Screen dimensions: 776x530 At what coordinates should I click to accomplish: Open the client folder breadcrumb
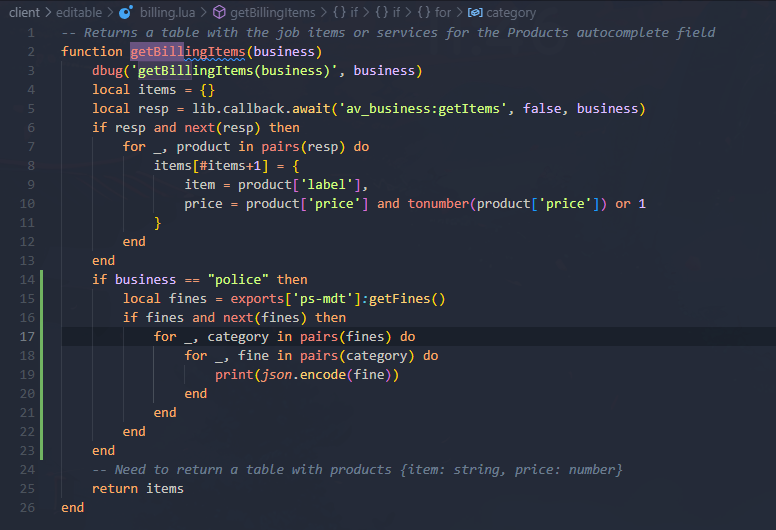(x=25, y=13)
